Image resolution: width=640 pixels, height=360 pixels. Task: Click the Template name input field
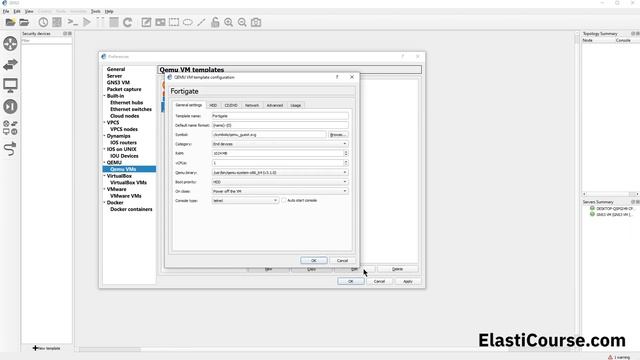coord(280,116)
